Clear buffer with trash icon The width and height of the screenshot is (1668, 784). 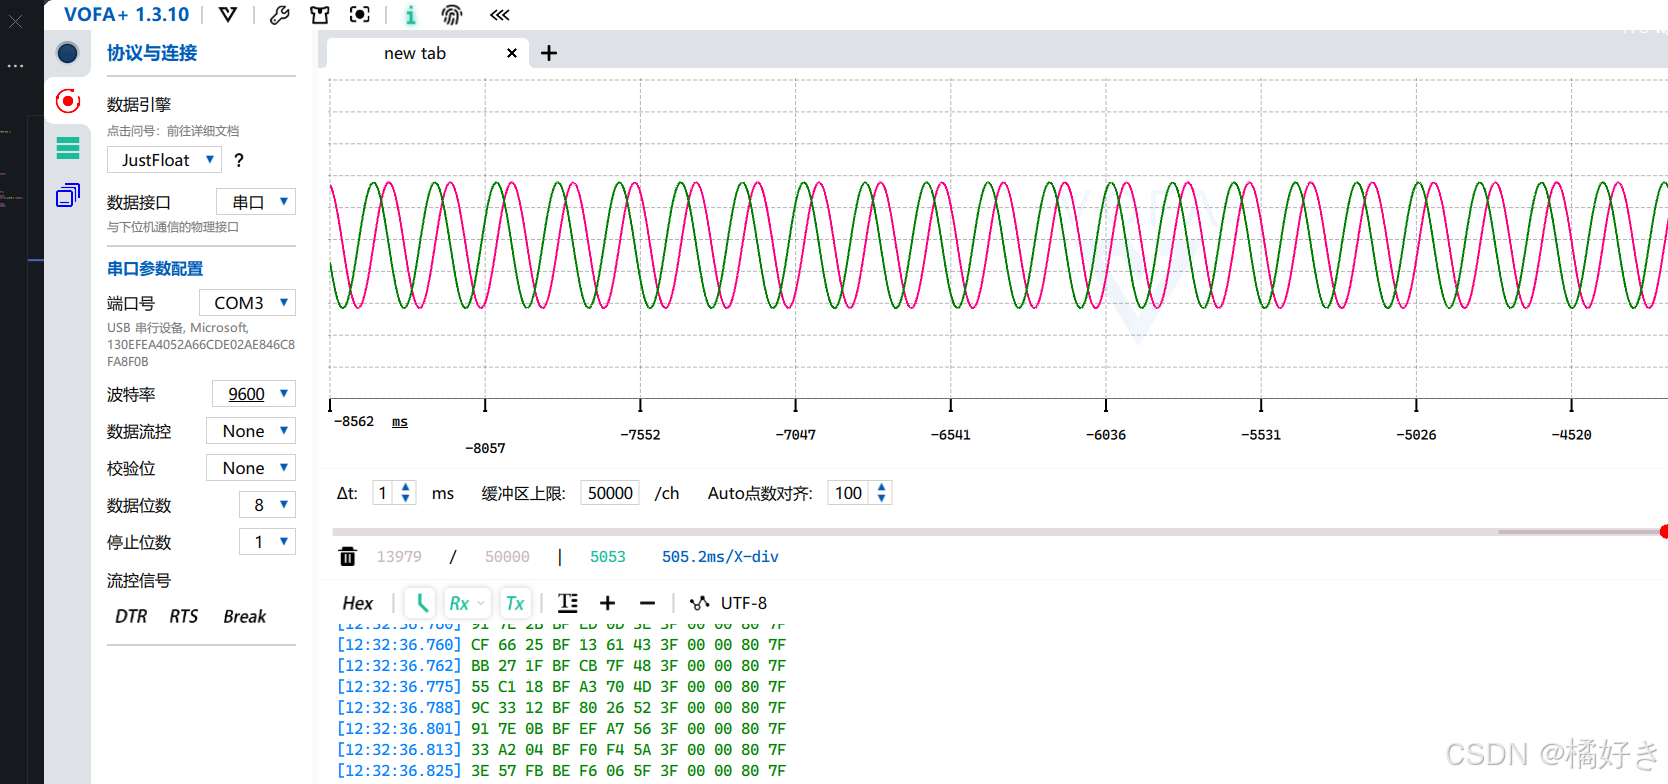coord(348,556)
